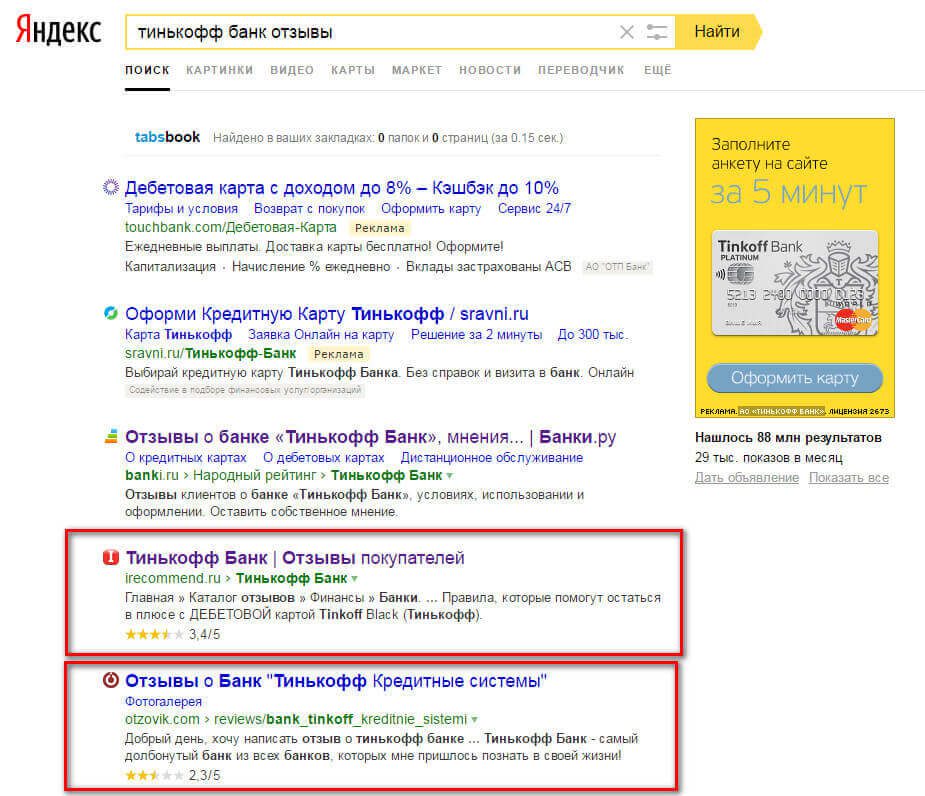Open the До 300 тыс. sitelink
This screenshot has width=925, height=796.
[x=592, y=335]
